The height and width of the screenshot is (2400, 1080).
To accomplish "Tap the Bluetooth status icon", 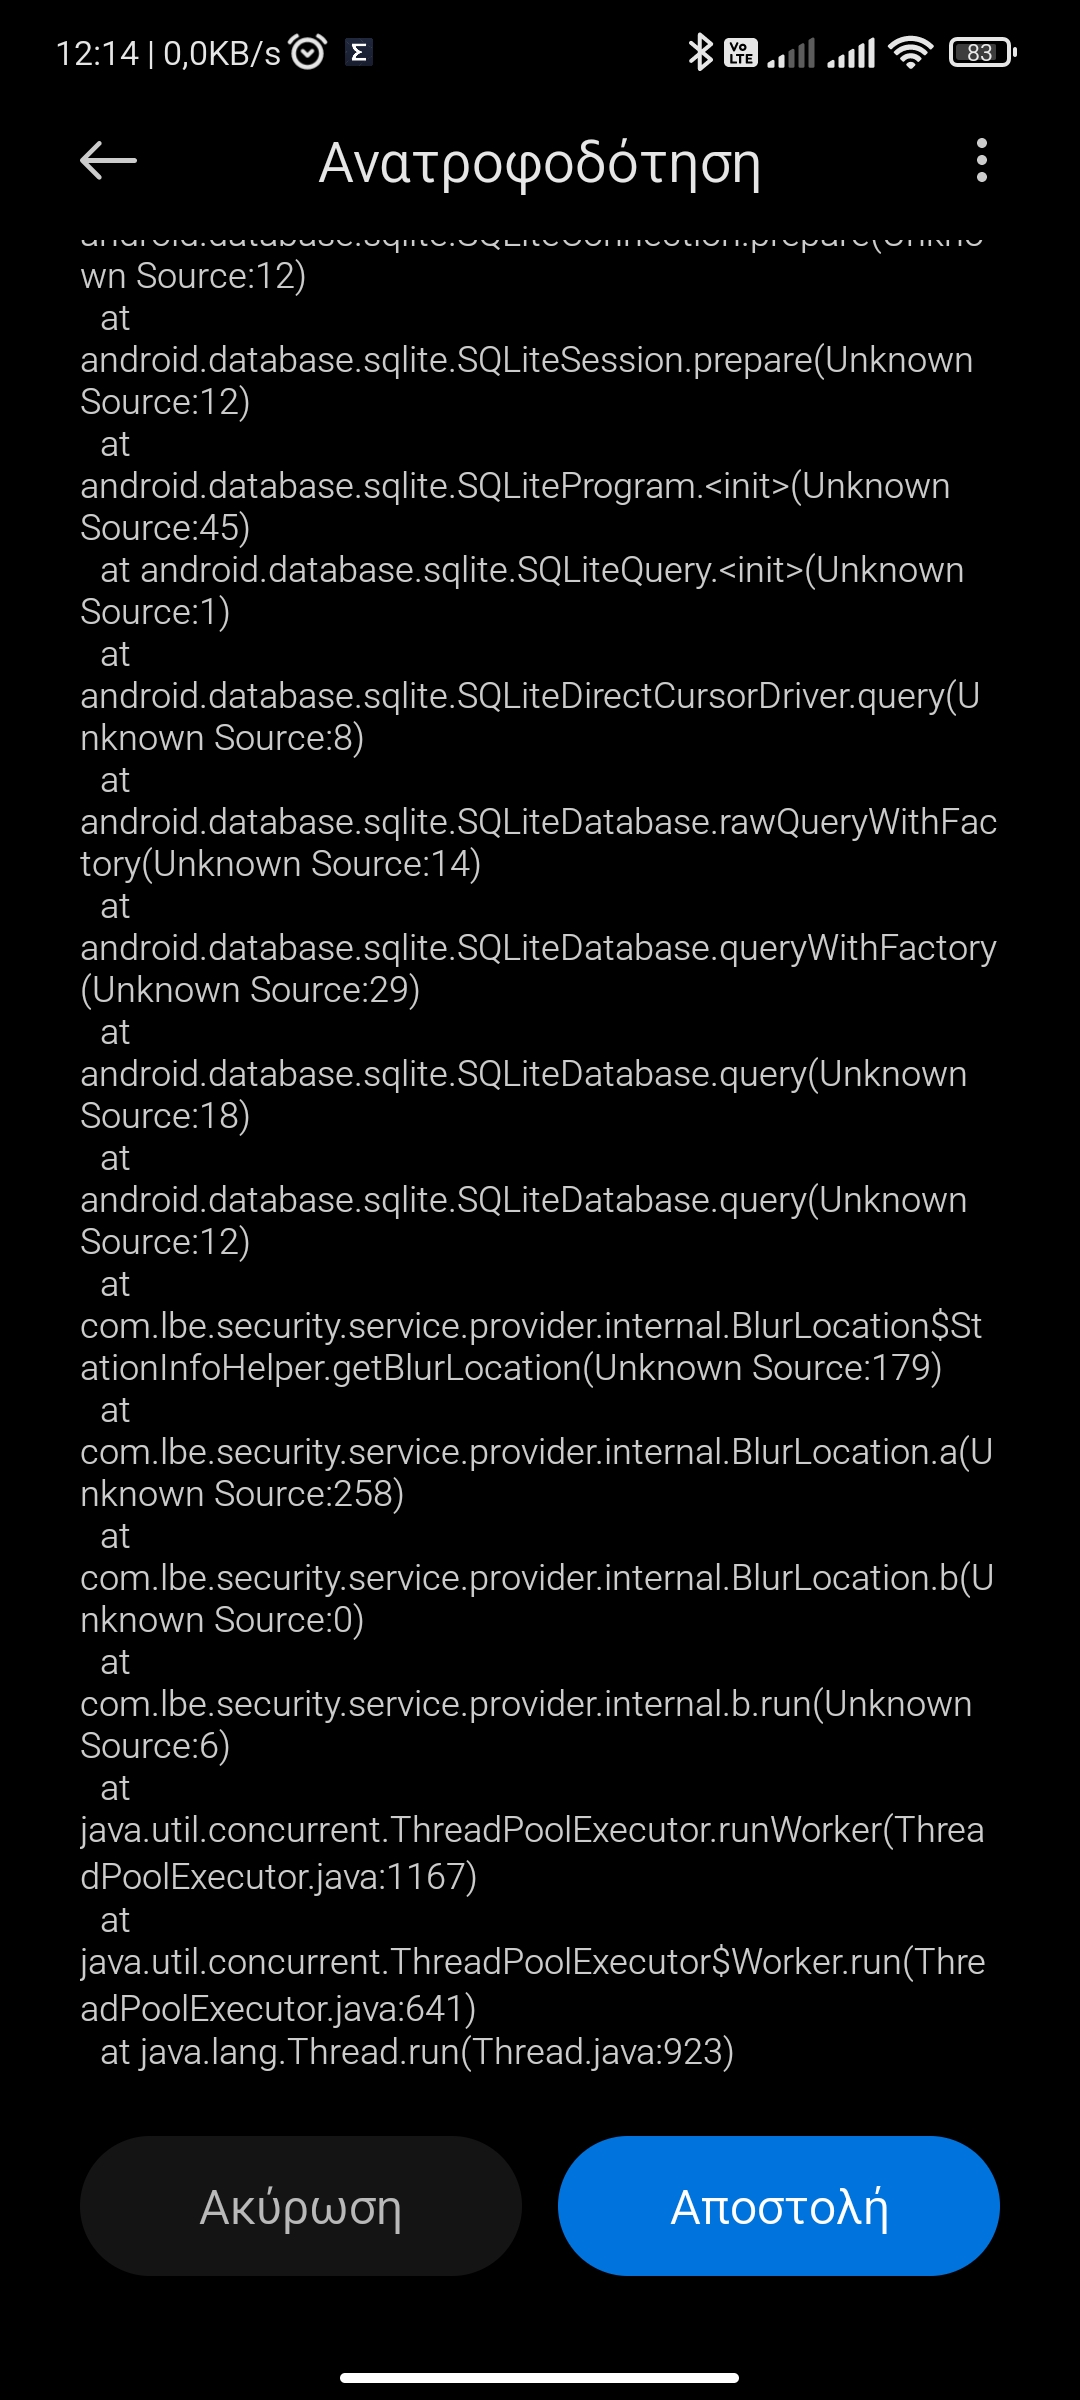I will [700, 52].
